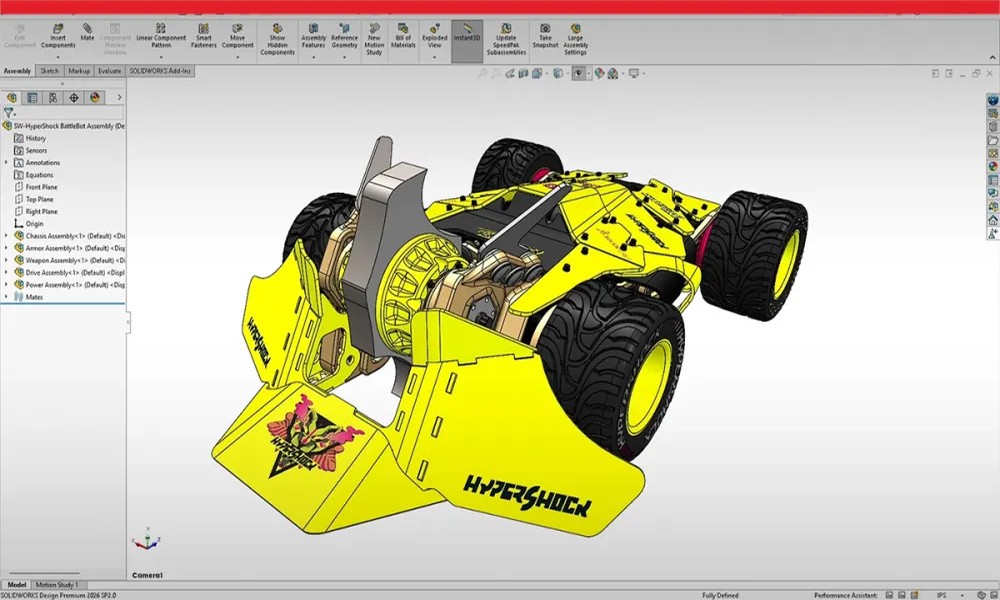Open the ConfigurationManager panel tab
This screenshot has height=600, width=1000.
[53, 97]
